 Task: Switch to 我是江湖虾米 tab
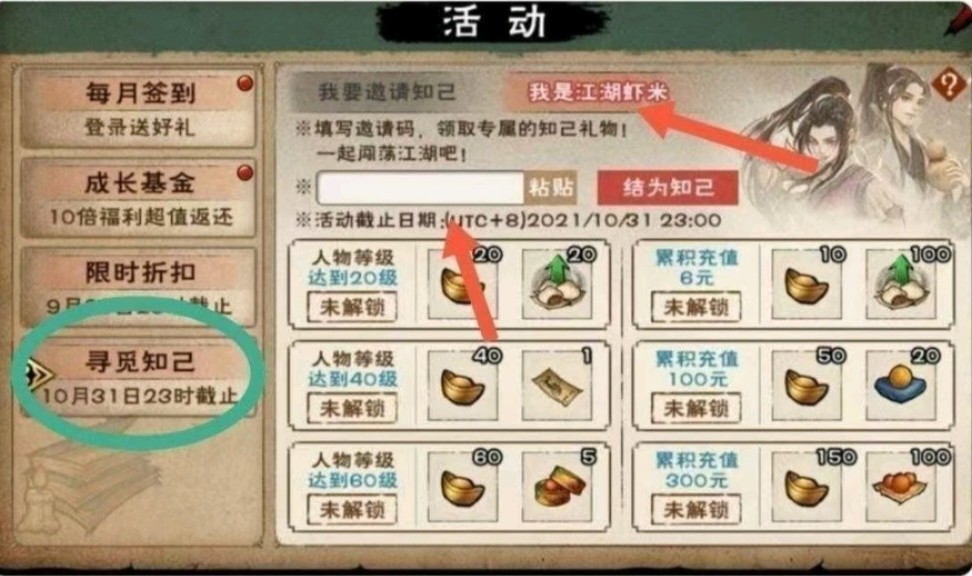[x=596, y=92]
